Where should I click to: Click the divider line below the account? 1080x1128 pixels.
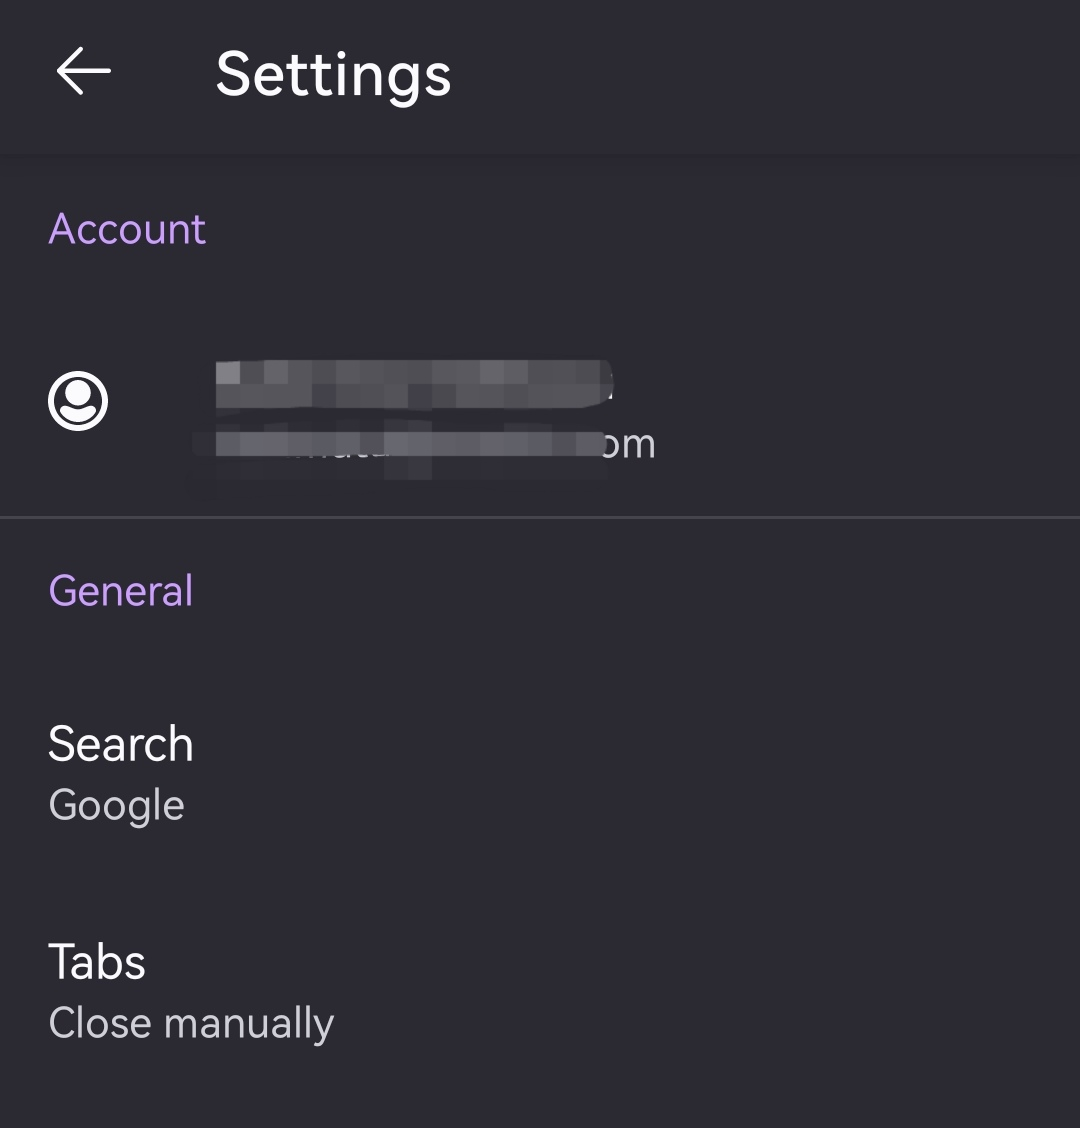coord(540,517)
